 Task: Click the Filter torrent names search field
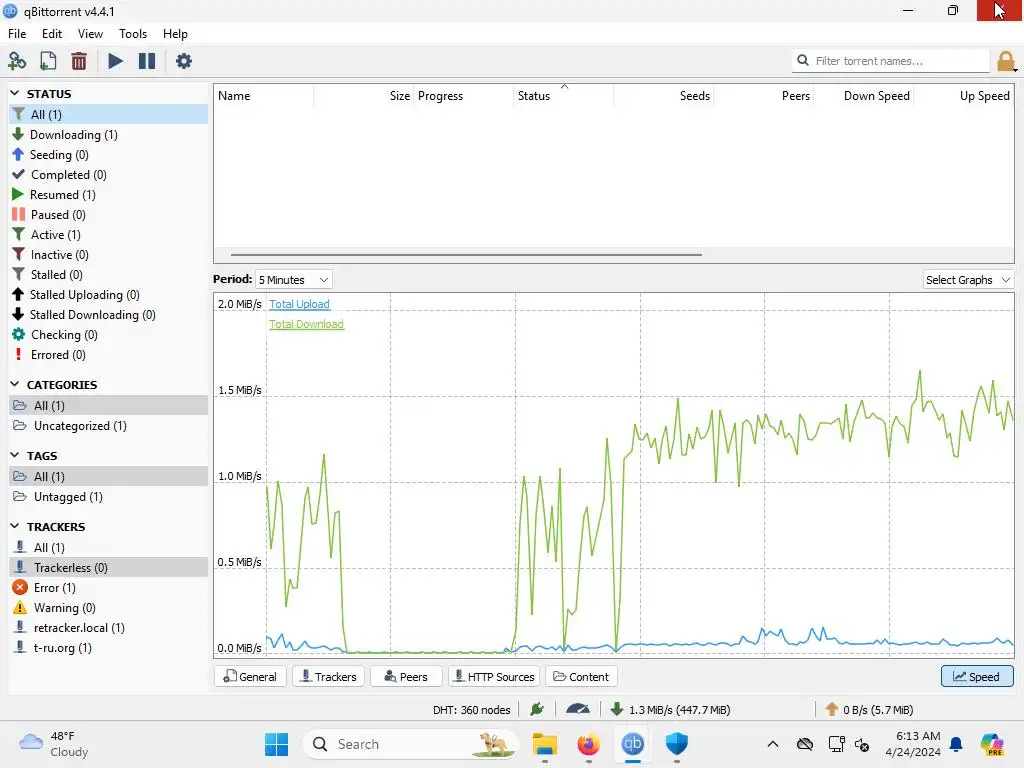pos(891,61)
